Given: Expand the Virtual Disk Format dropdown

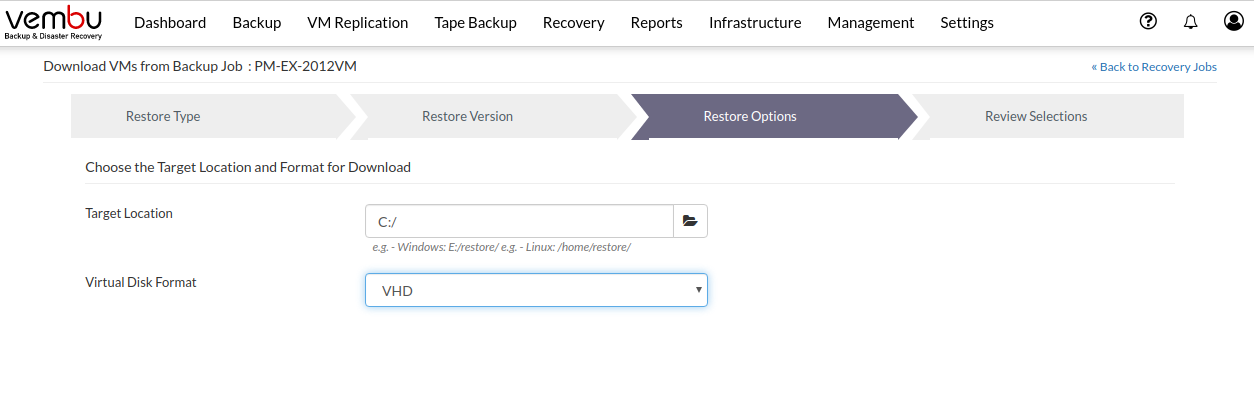Looking at the screenshot, I should (536, 290).
